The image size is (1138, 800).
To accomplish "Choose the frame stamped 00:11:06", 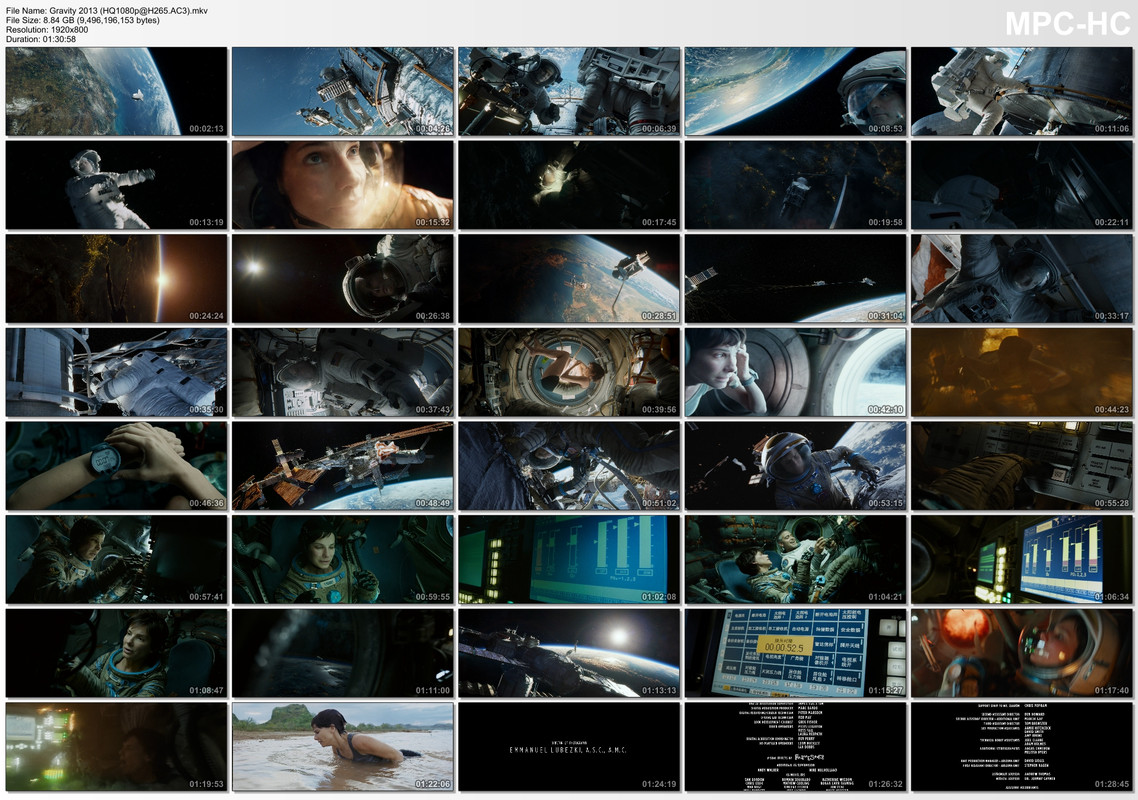I will [1022, 91].
